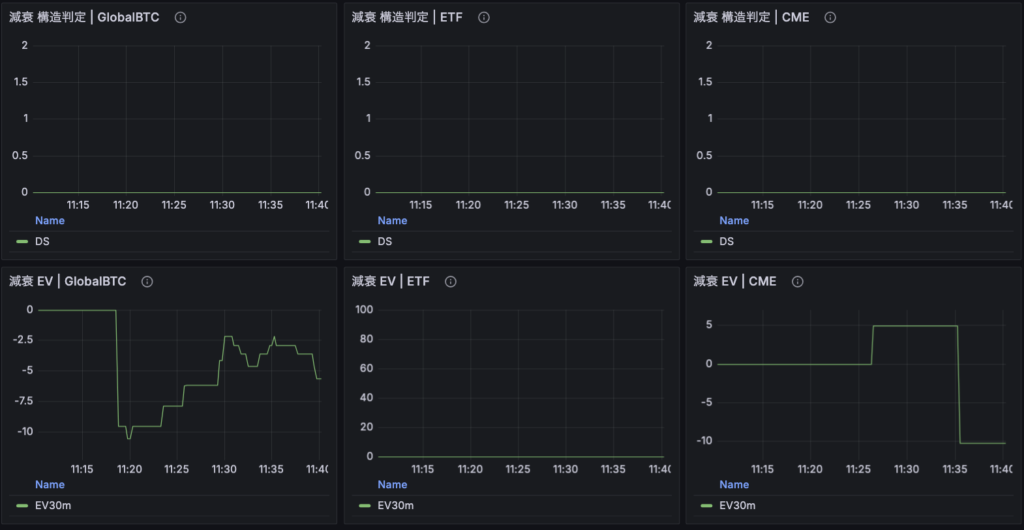This screenshot has width=1024, height=530.
Task: Click green color swatch beside DS in CME legend
Action: (x=706, y=241)
